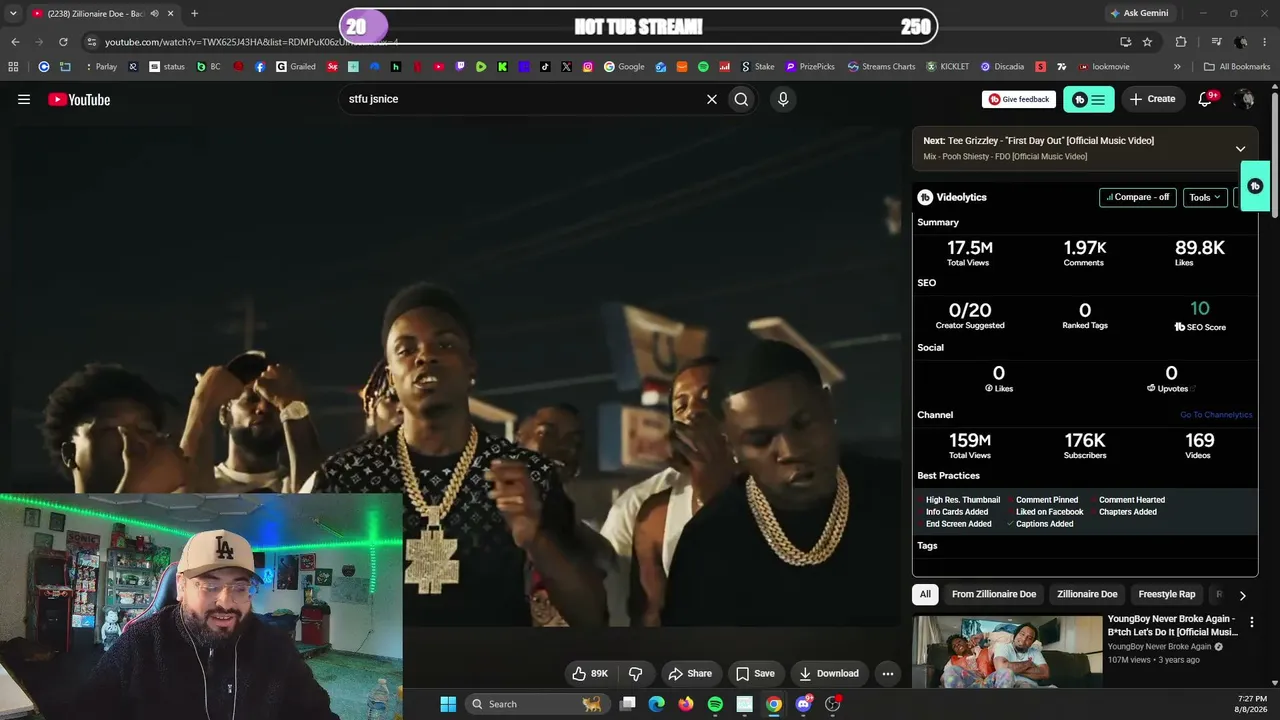The height and width of the screenshot is (720, 1280).
Task: Bookmark this page with the star
Action: pyautogui.click(x=1147, y=42)
